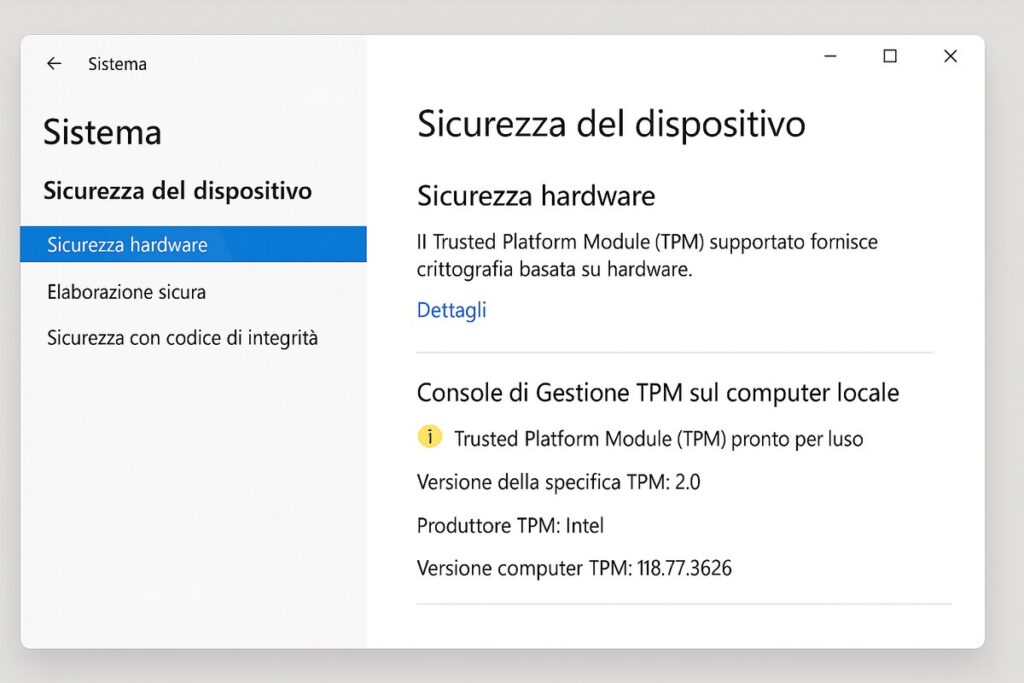1024x683 pixels.
Task: Open the Dettagli link
Action: [451, 310]
